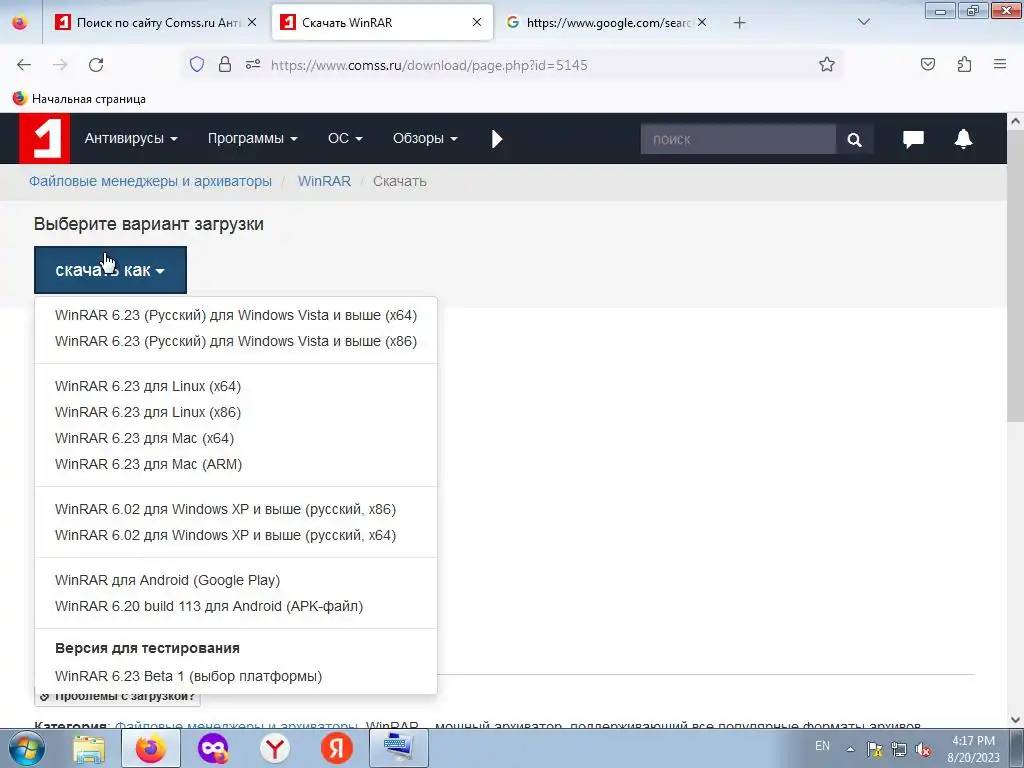This screenshot has width=1024, height=768.
Task: Open a new tab with plus
Action: [739, 23]
